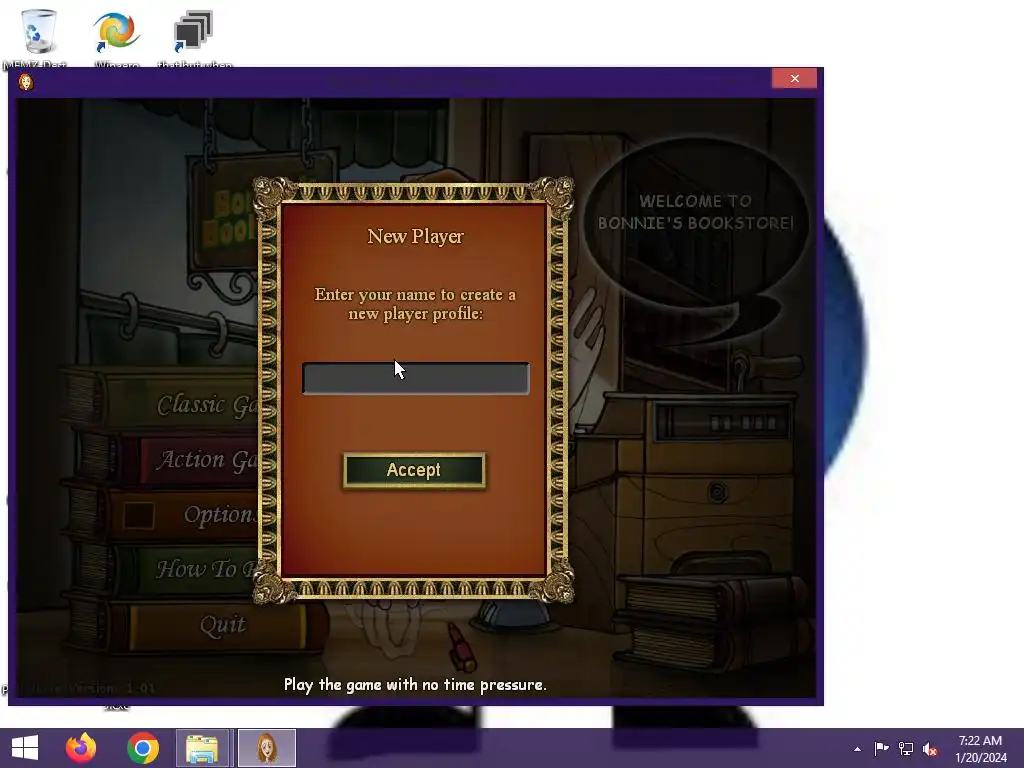
Task: Open the Recycle Bin desktop icon
Action: coord(38,31)
